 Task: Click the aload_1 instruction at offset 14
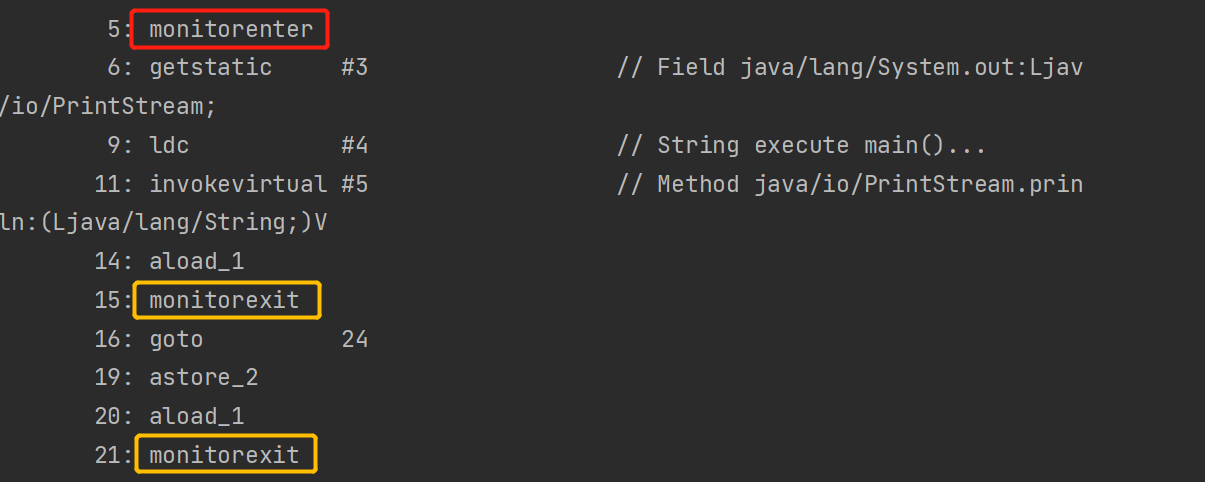(x=196, y=262)
